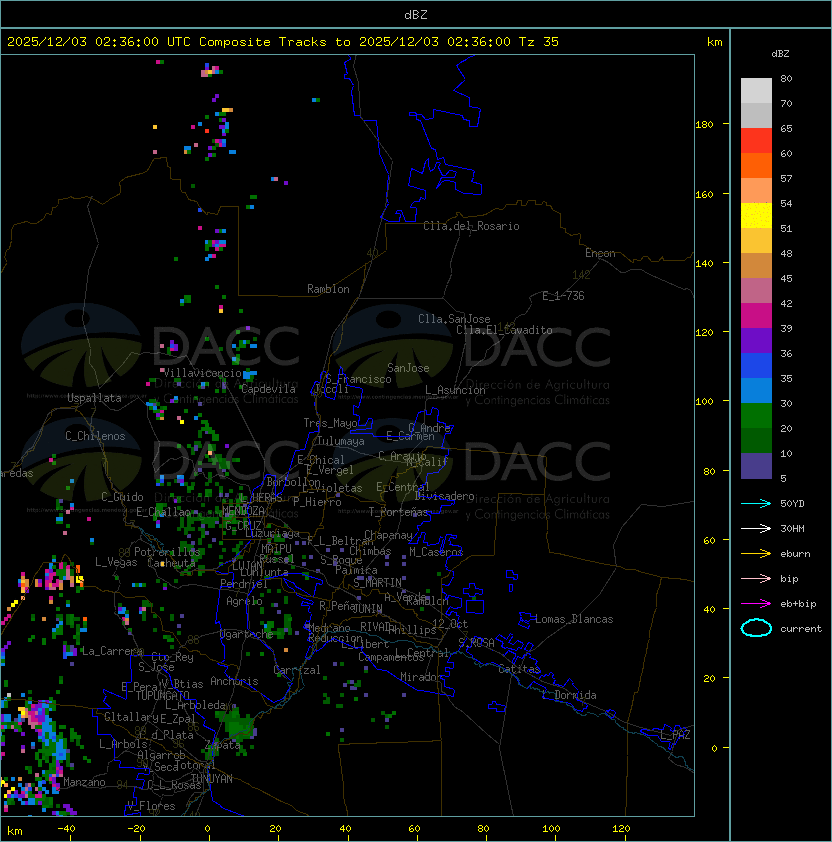832x842 pixels.
Task: Click the 'Carrizal' map label
Action: [x=297, y=670]
